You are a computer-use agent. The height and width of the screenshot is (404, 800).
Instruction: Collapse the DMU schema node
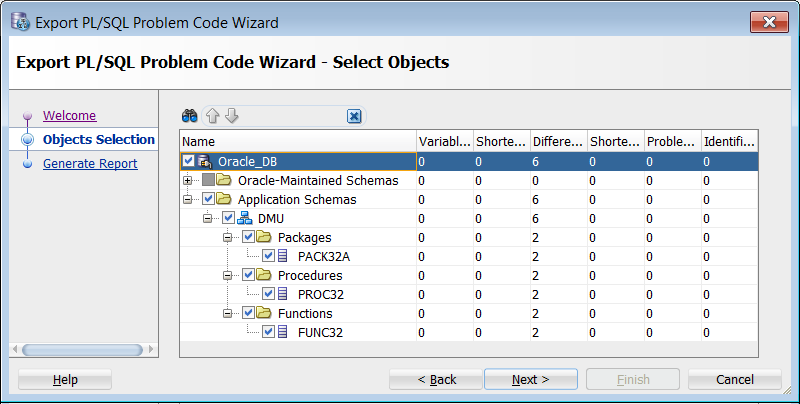pos(207,218)
